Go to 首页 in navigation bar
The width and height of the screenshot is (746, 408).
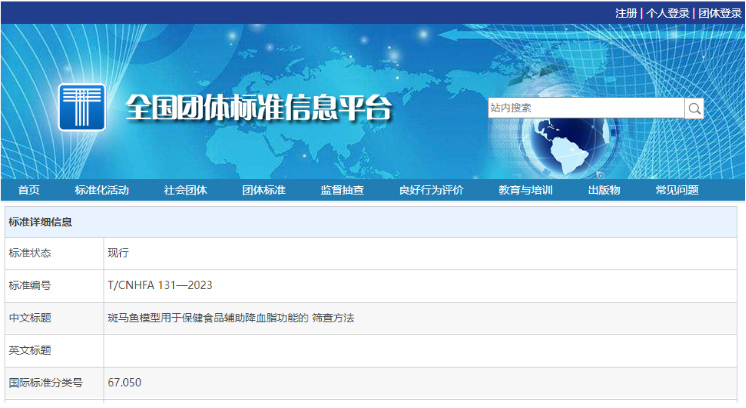[x=29, y=190]
